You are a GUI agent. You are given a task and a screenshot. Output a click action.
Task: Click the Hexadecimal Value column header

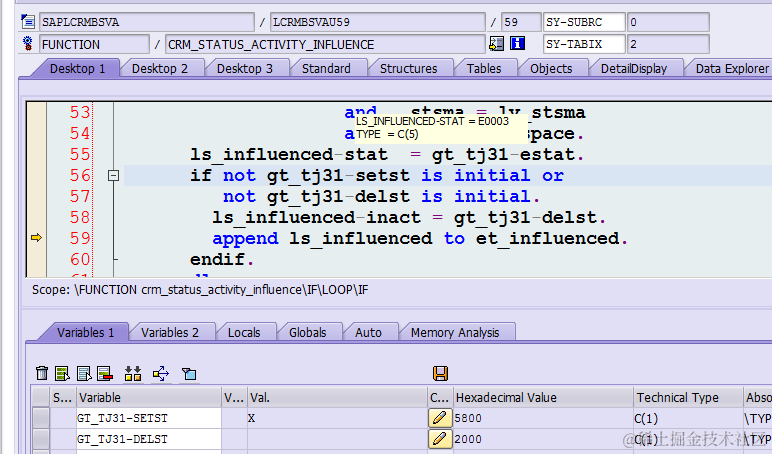pyautogui.click(x=543, y=397)
